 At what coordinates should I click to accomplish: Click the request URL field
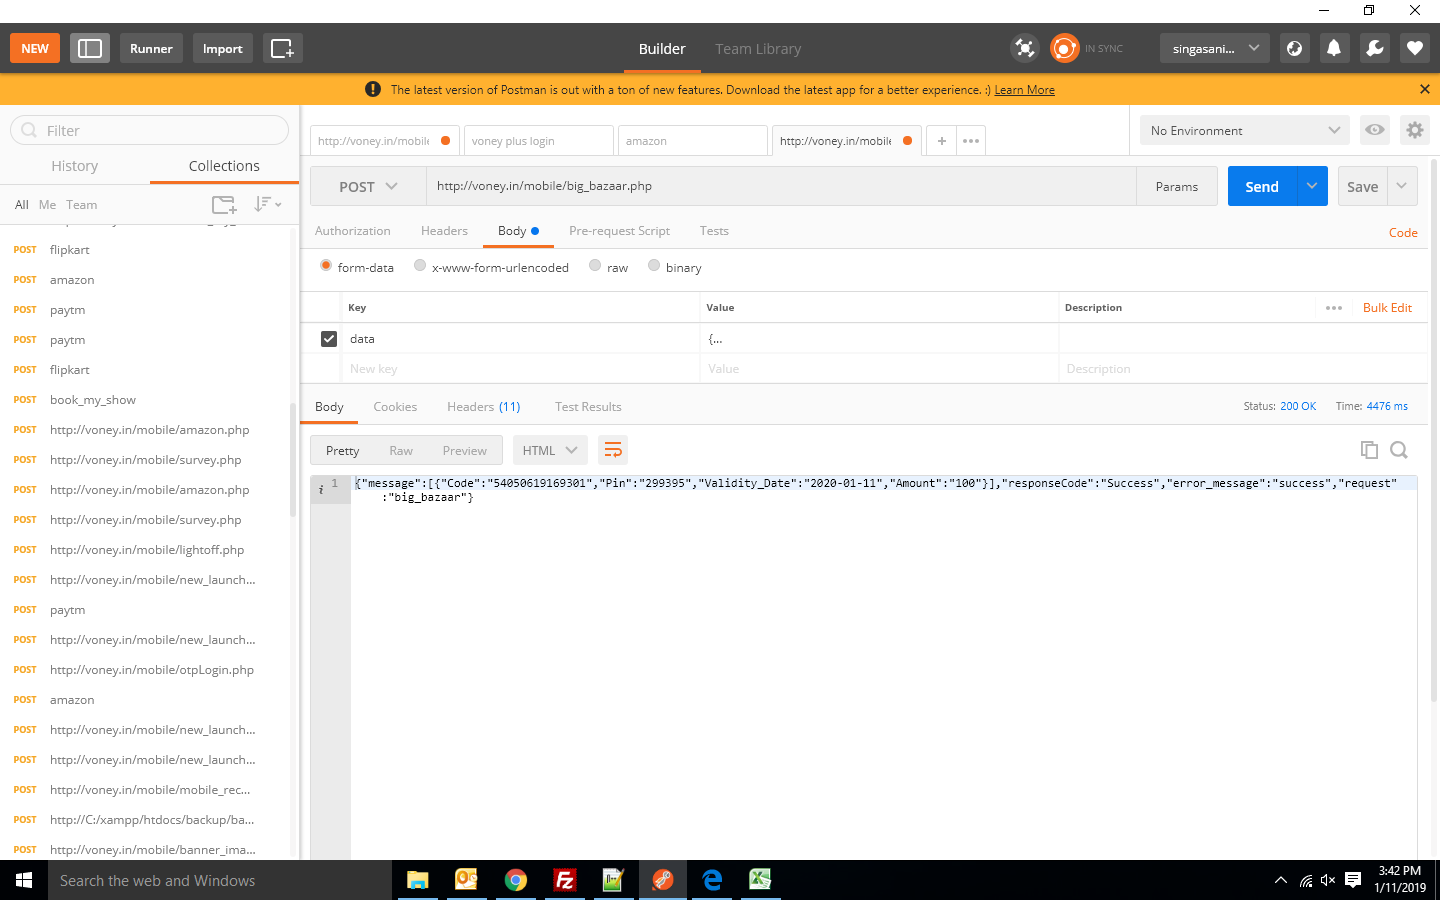click(781, 186)
